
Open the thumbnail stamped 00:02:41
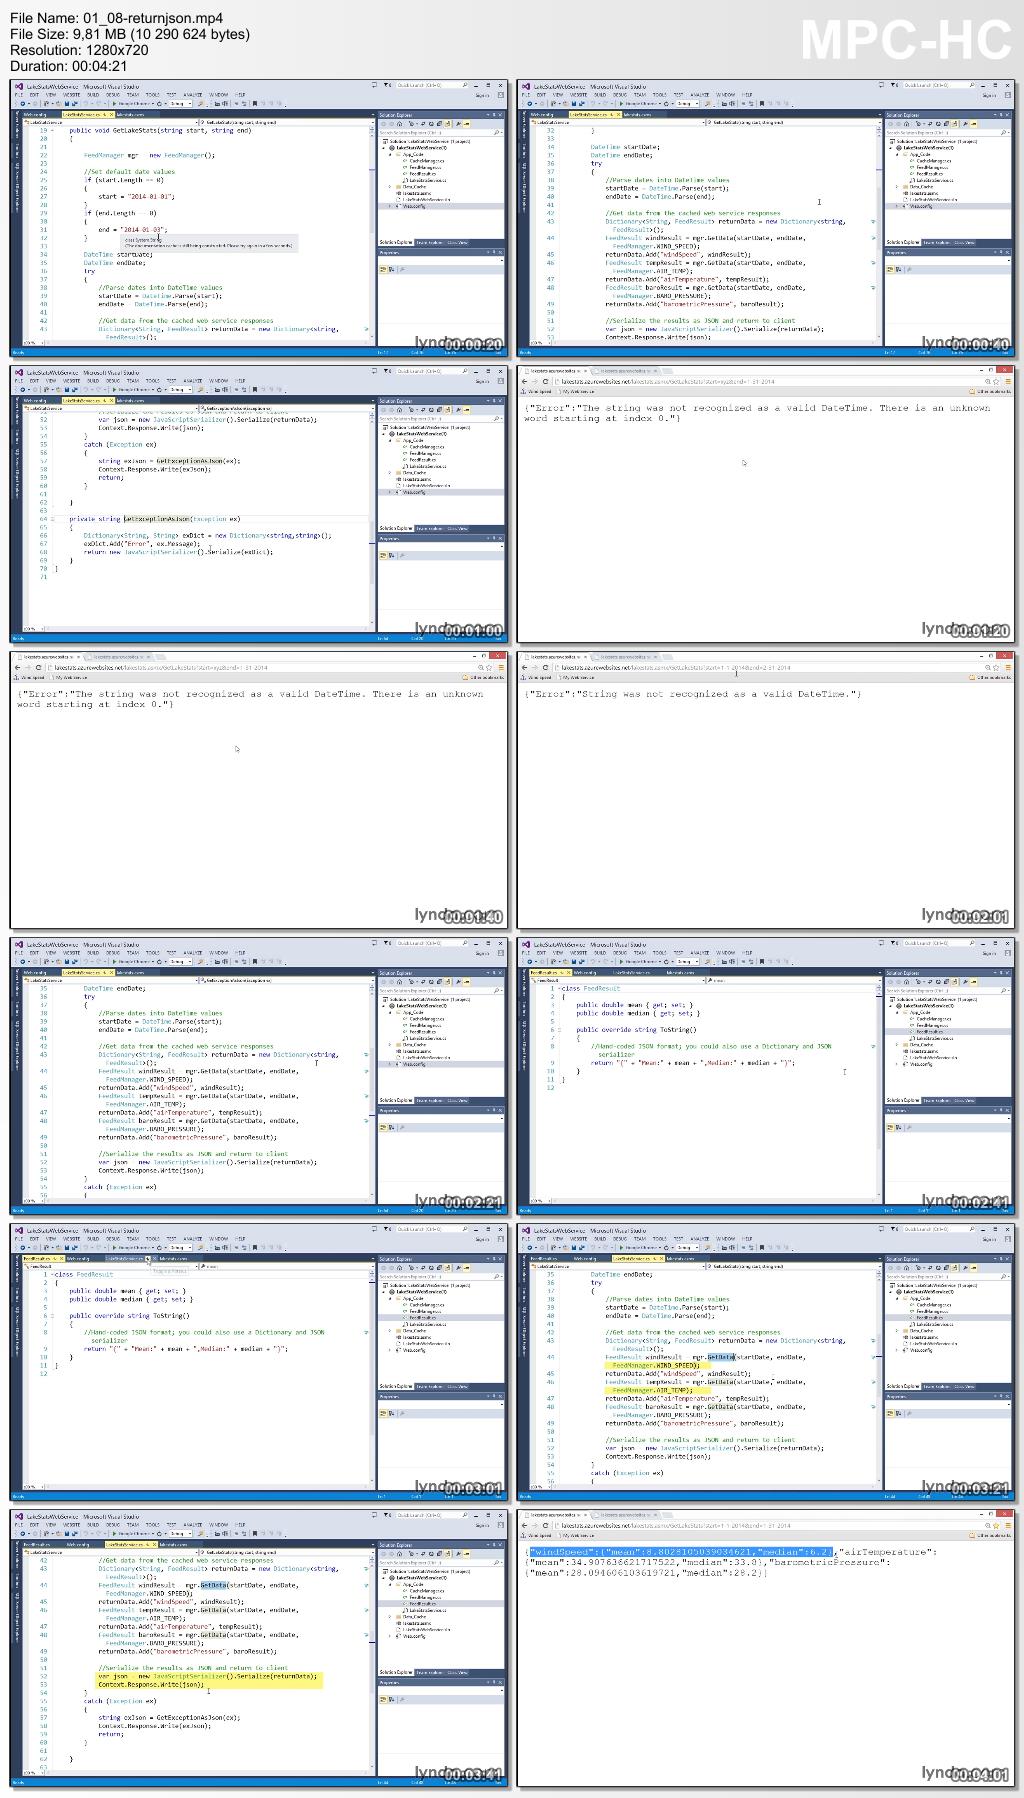coord(766,1076)
